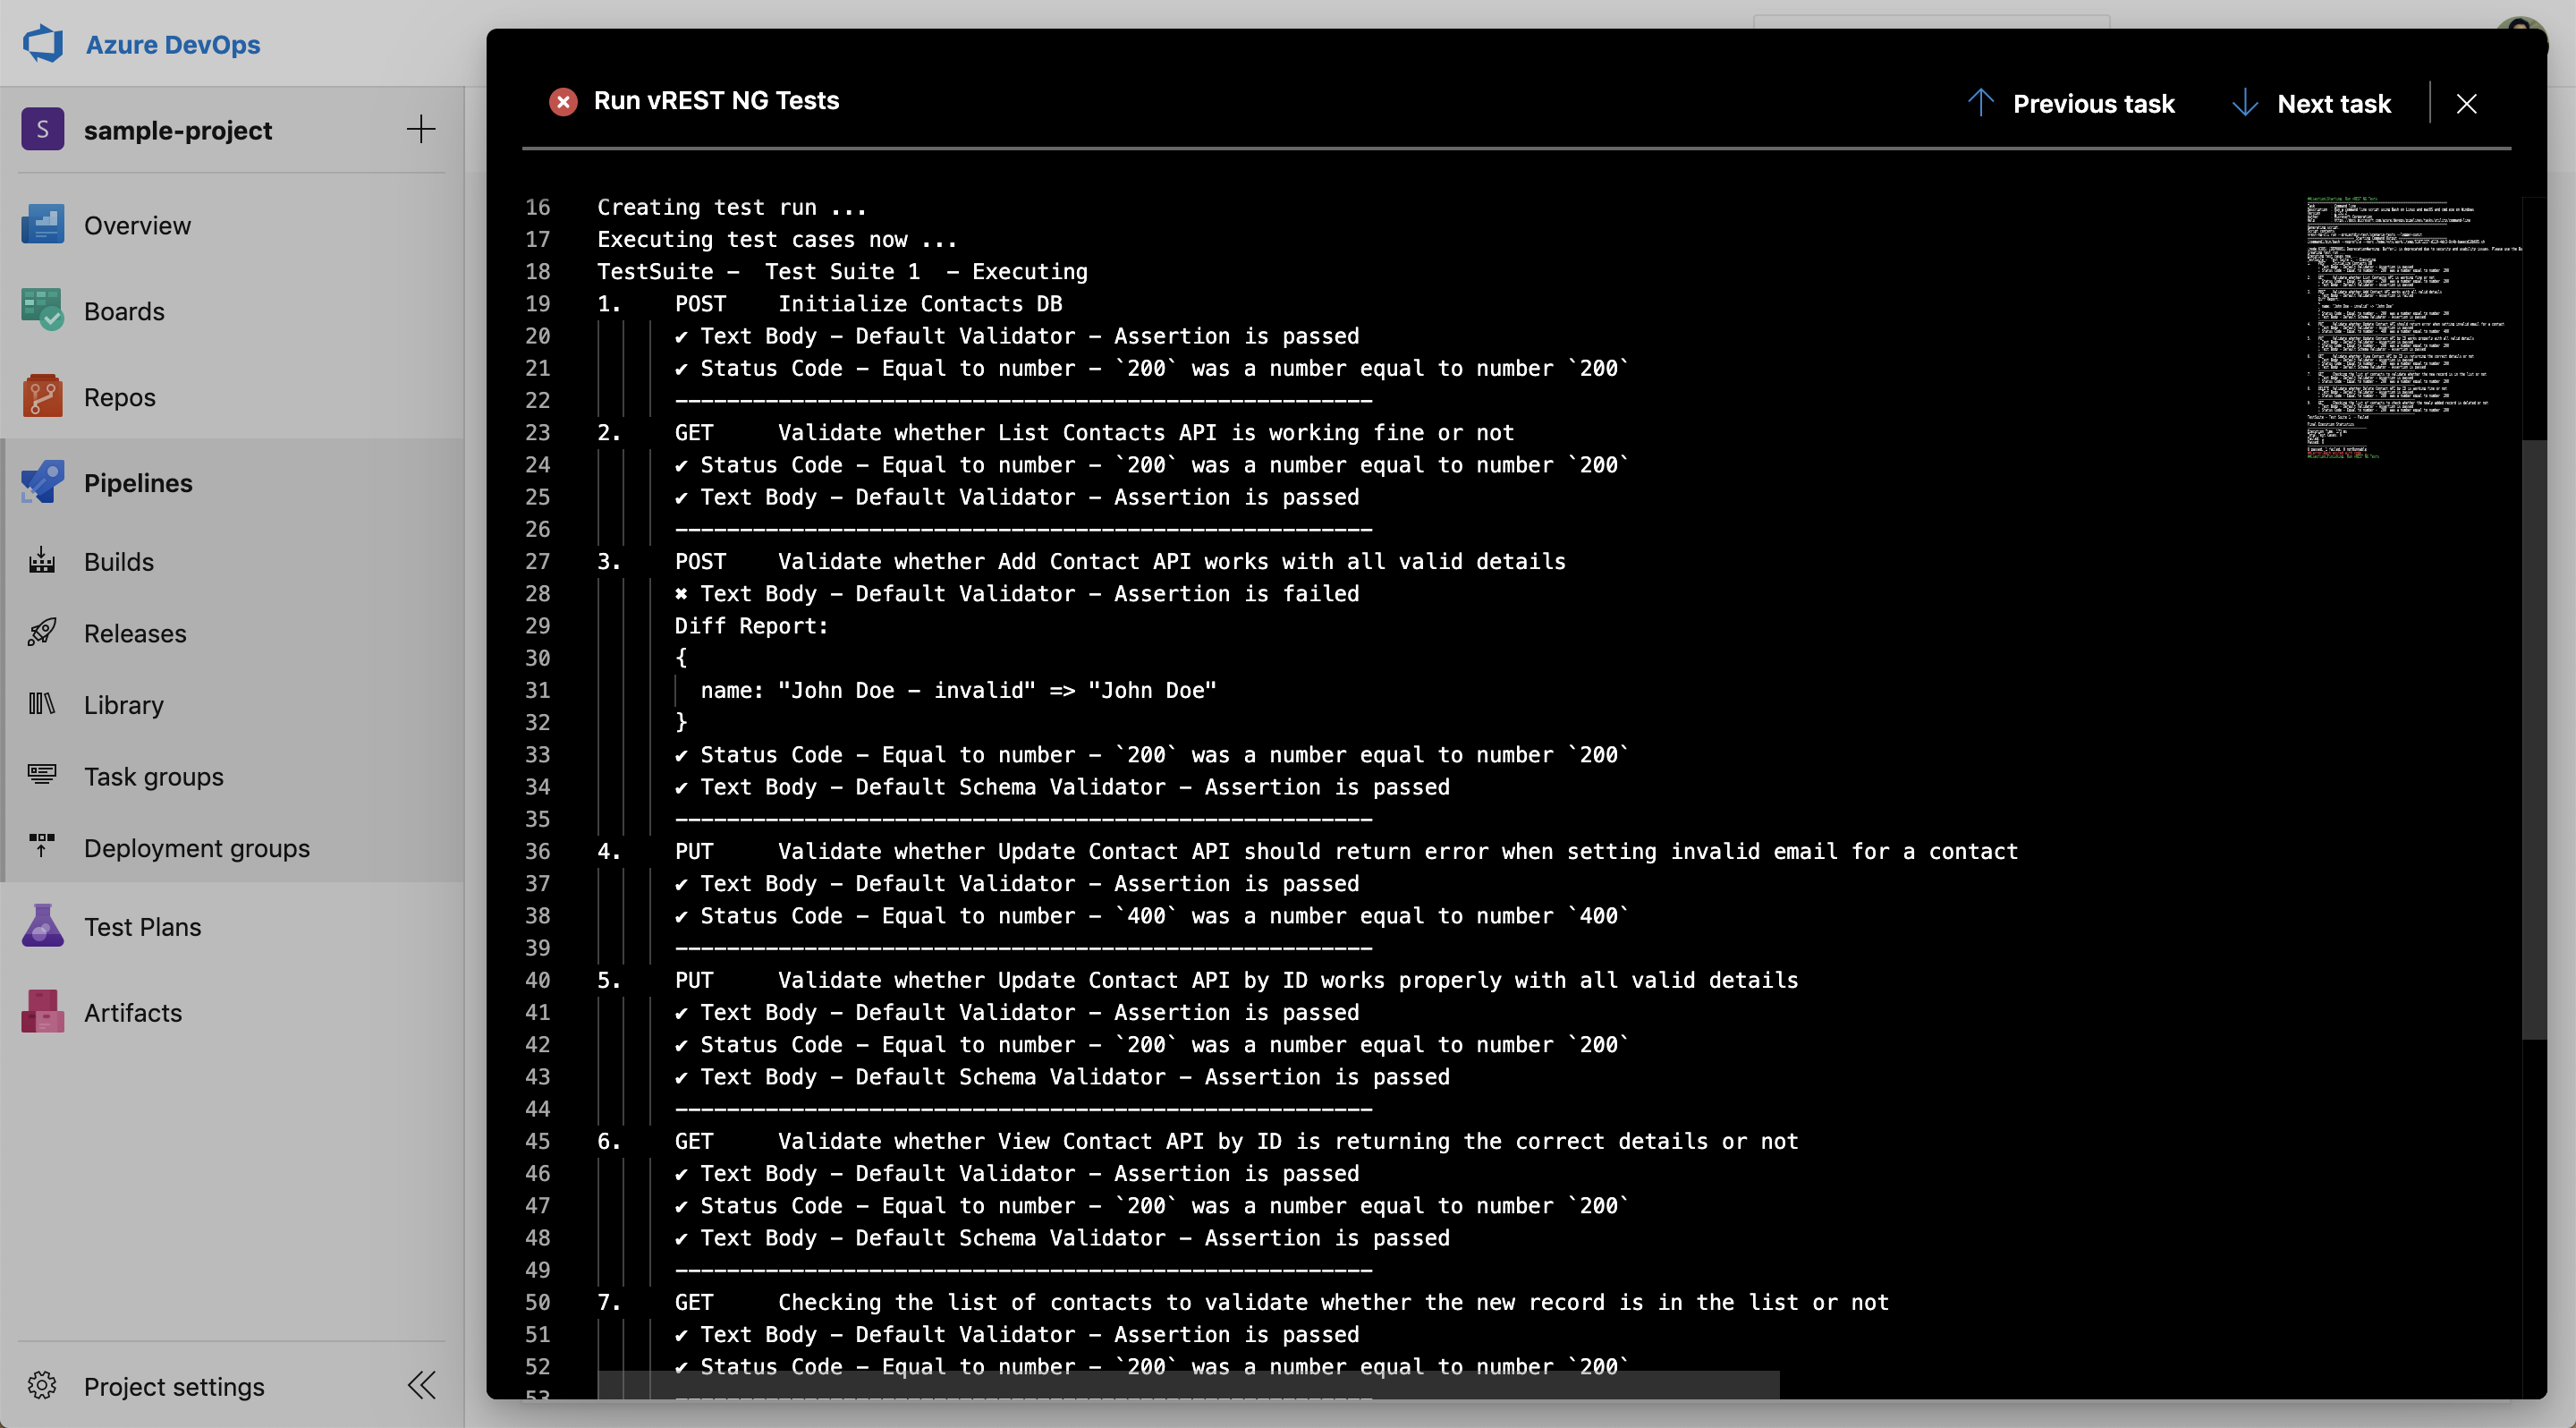The image size is (2576, 1428).
Task: Open the sample-project name link
Action: (178, 130)
